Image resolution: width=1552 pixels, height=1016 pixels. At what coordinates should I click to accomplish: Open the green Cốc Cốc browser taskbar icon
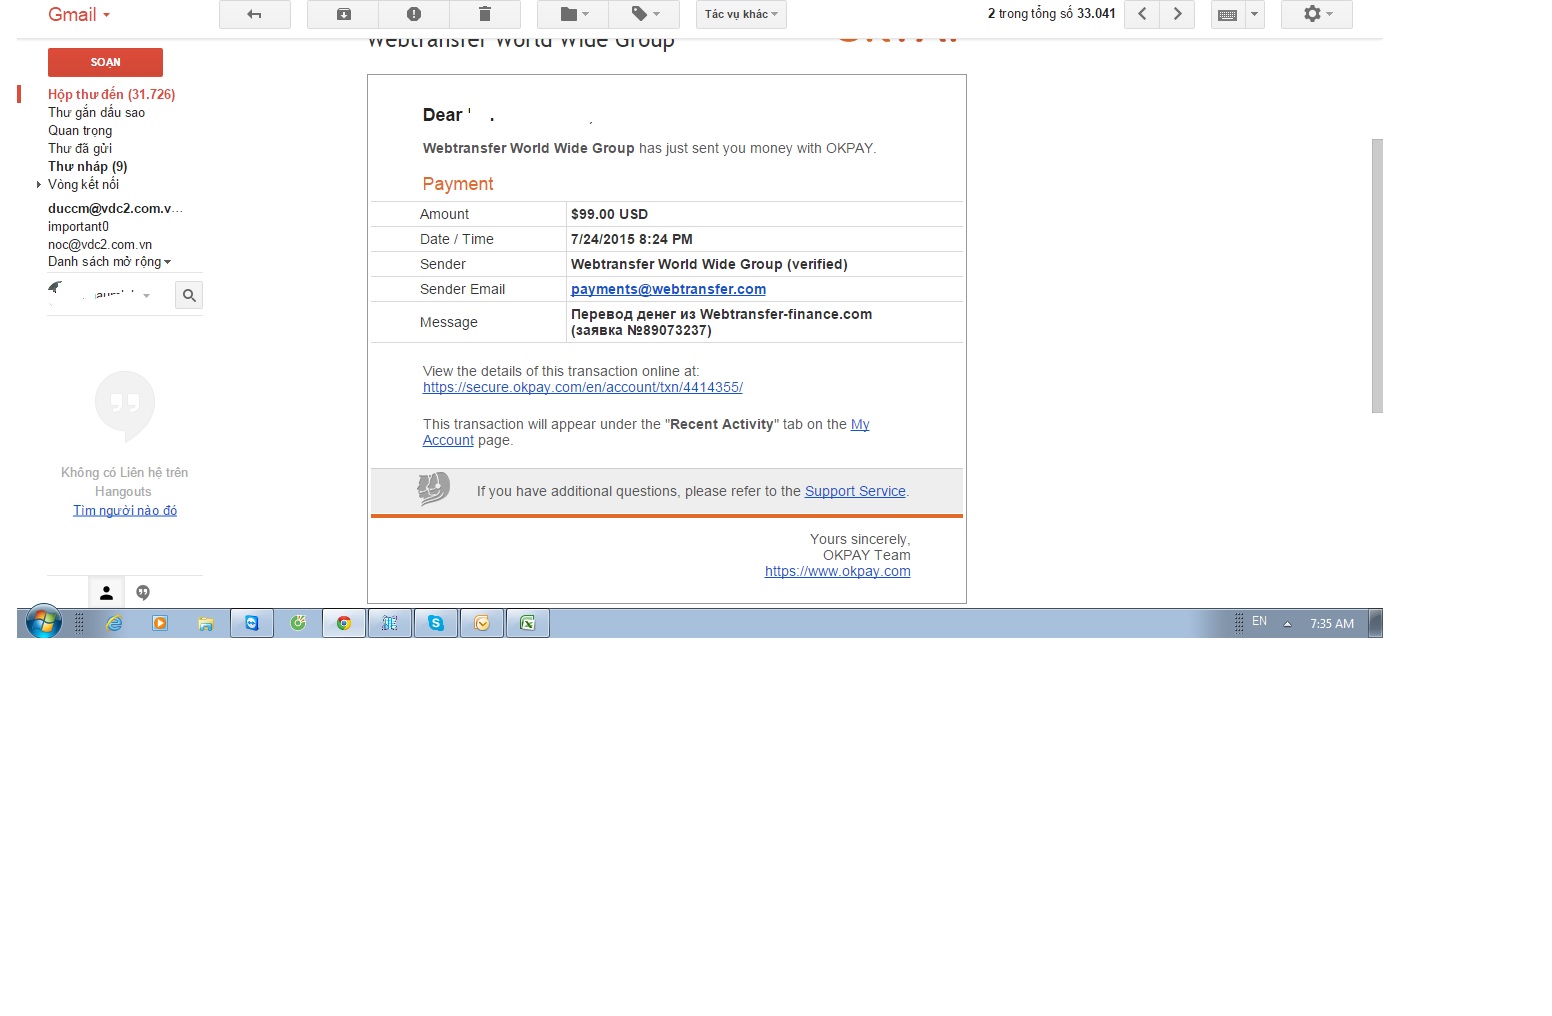click(298, 623)
